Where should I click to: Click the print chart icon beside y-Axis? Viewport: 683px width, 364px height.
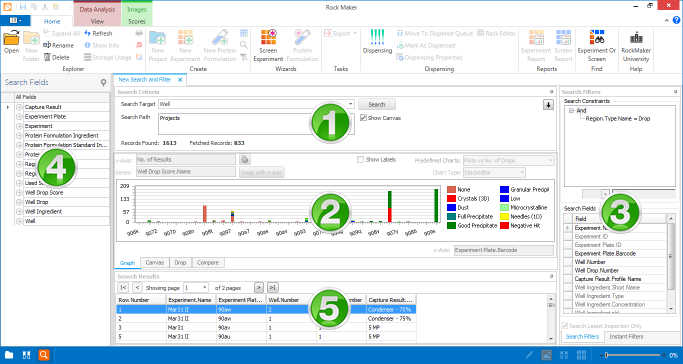point(245,159)
